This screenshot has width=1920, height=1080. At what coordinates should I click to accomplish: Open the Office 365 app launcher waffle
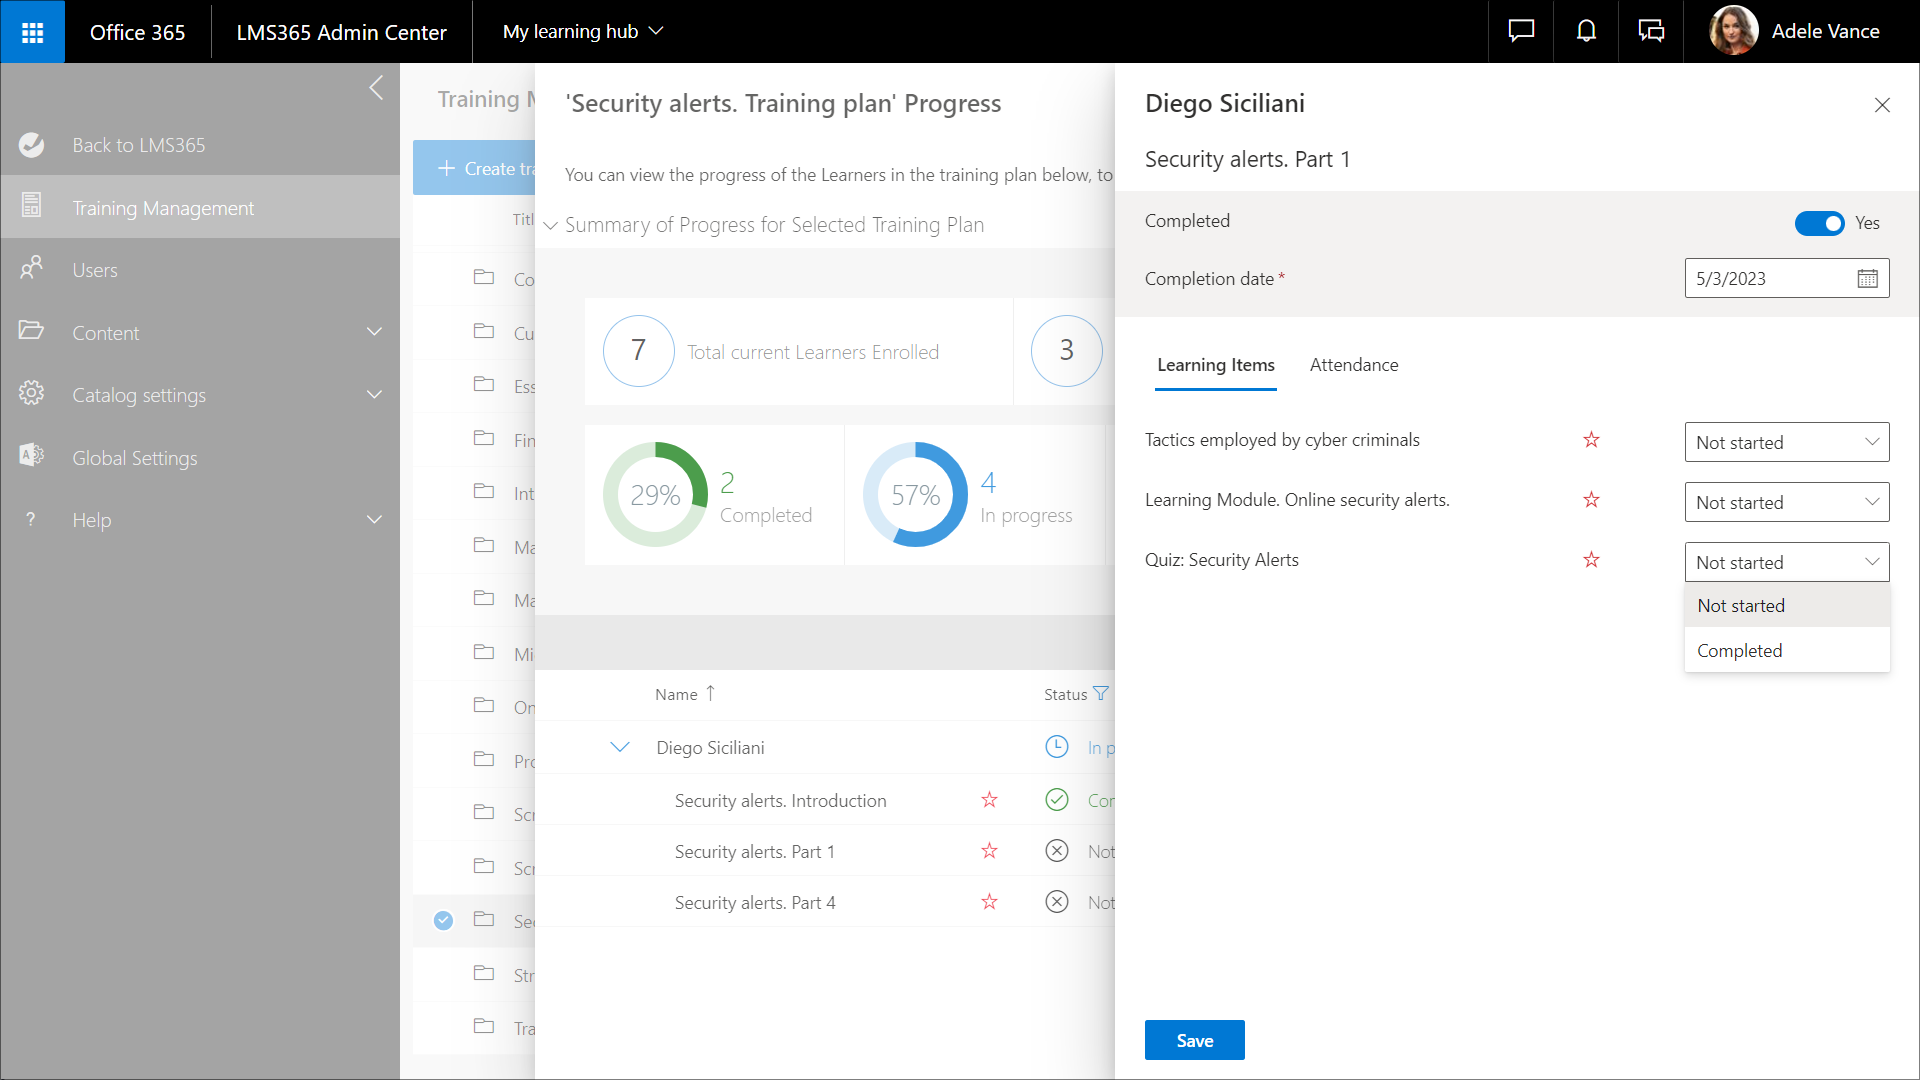(x=32, y=32)
